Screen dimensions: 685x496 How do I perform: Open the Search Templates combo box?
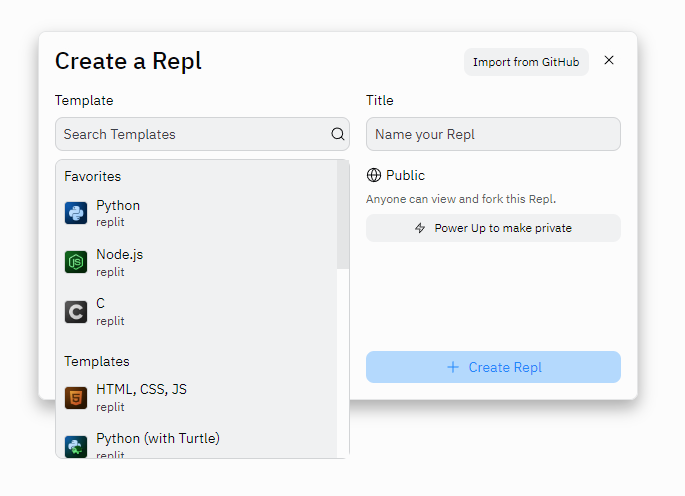coord(195,134)
